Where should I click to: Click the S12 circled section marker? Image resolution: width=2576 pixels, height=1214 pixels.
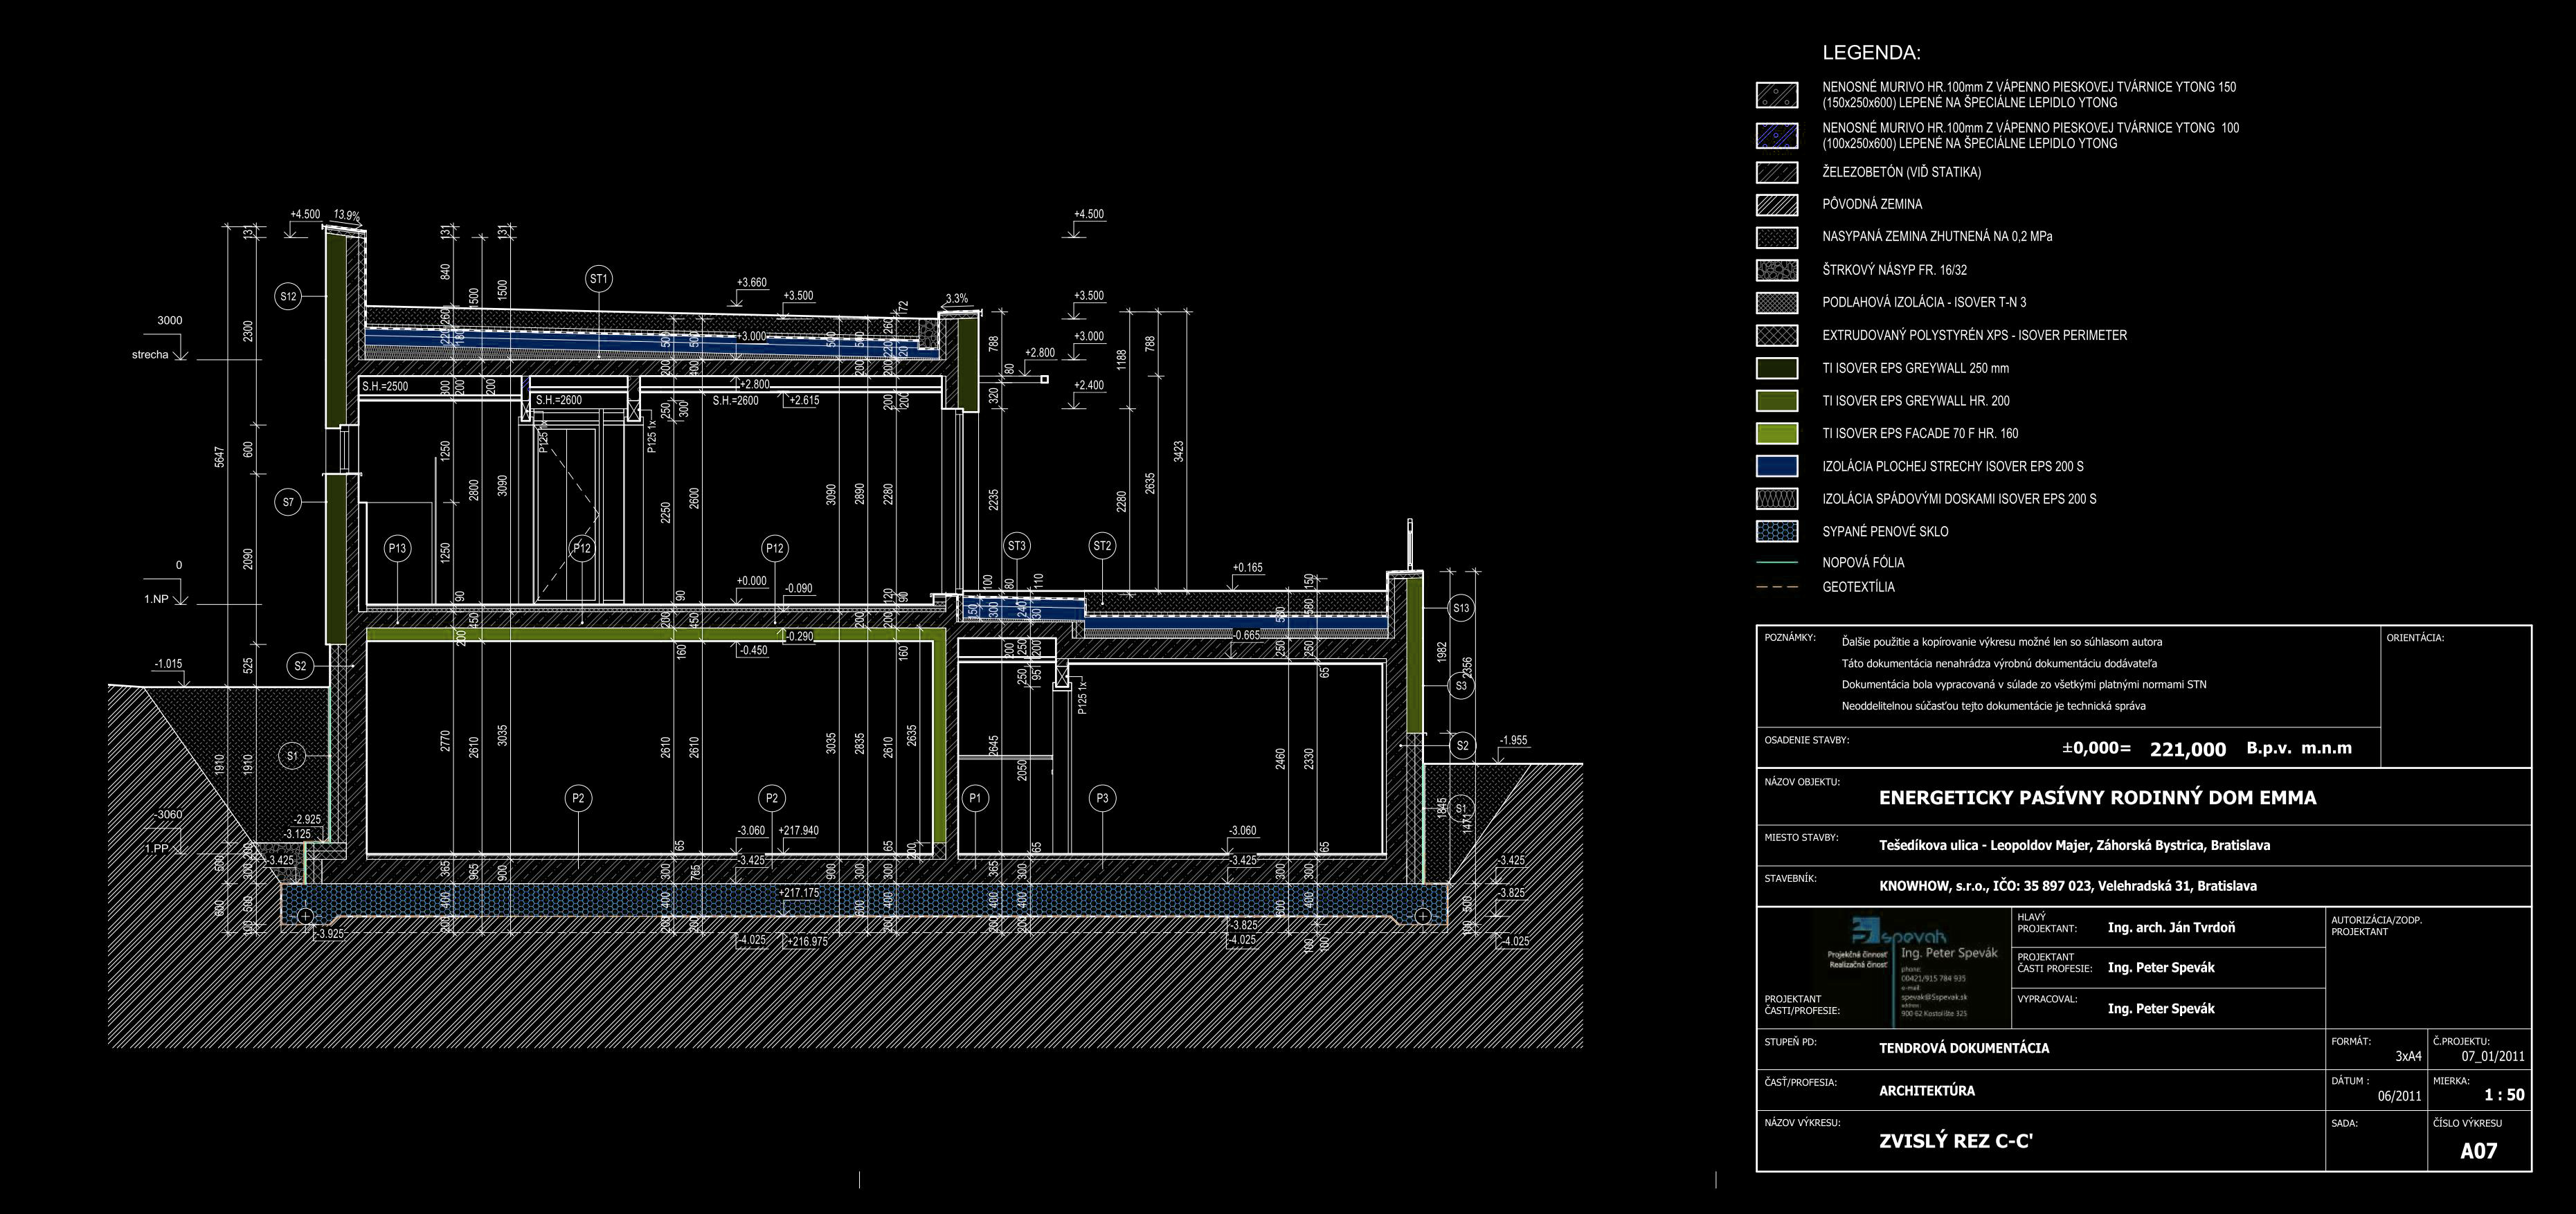click(288, 296)
